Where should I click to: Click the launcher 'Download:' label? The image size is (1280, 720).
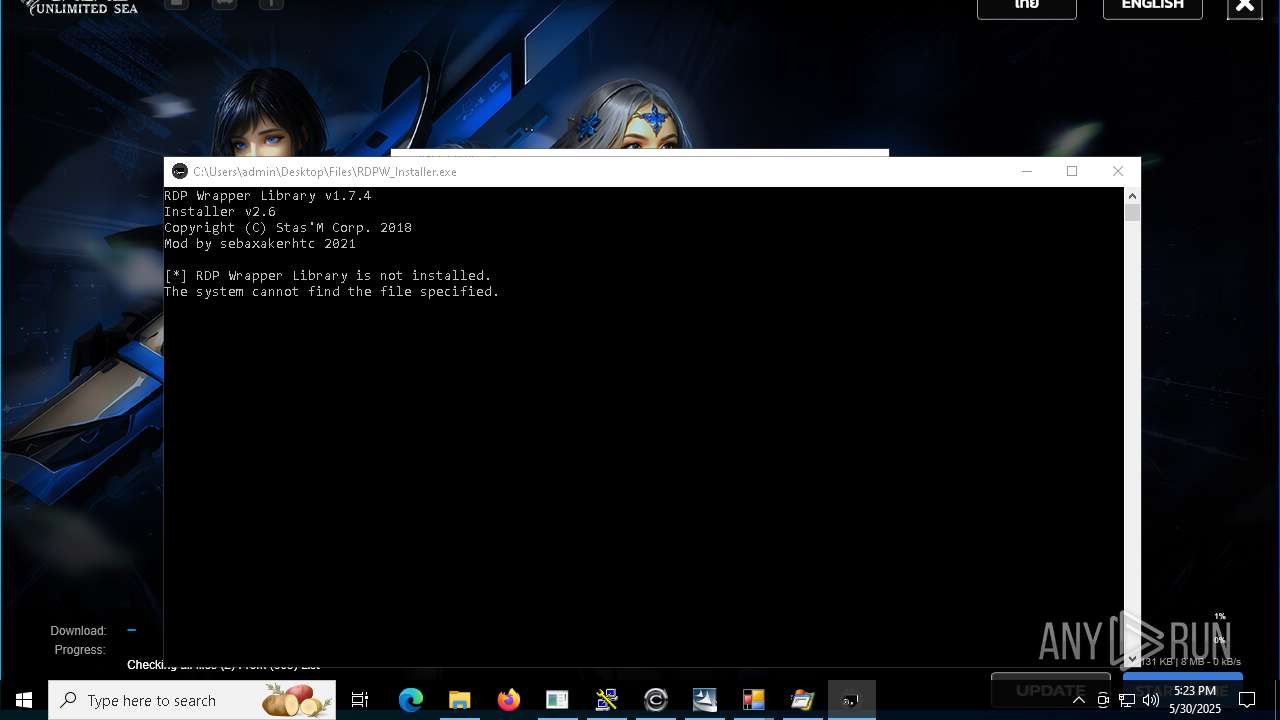pyautogui.click(x=78, y=631)
